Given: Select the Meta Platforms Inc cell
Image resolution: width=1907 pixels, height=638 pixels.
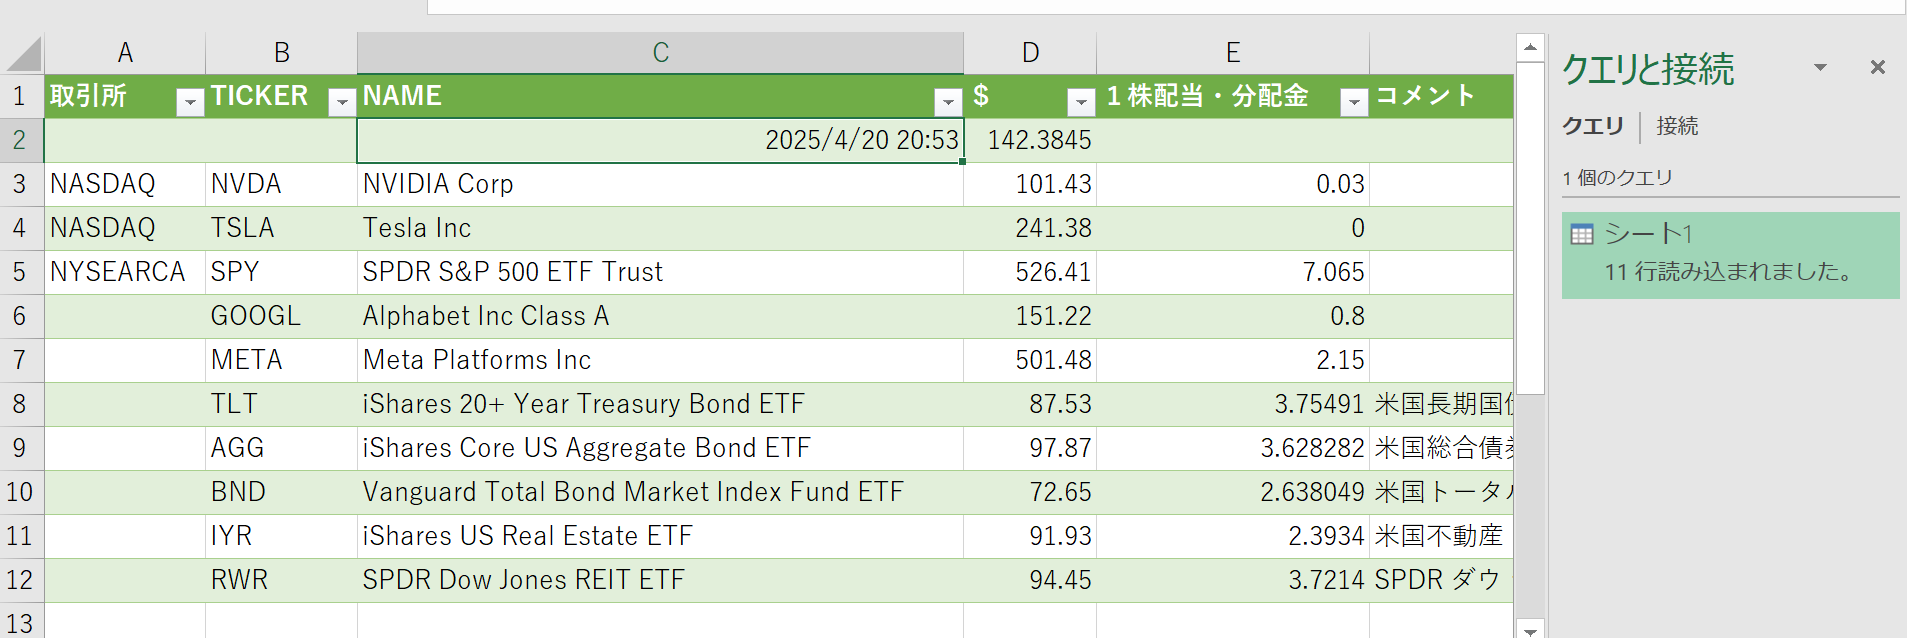Looking at the screenshot, I should tap(660, 360).
